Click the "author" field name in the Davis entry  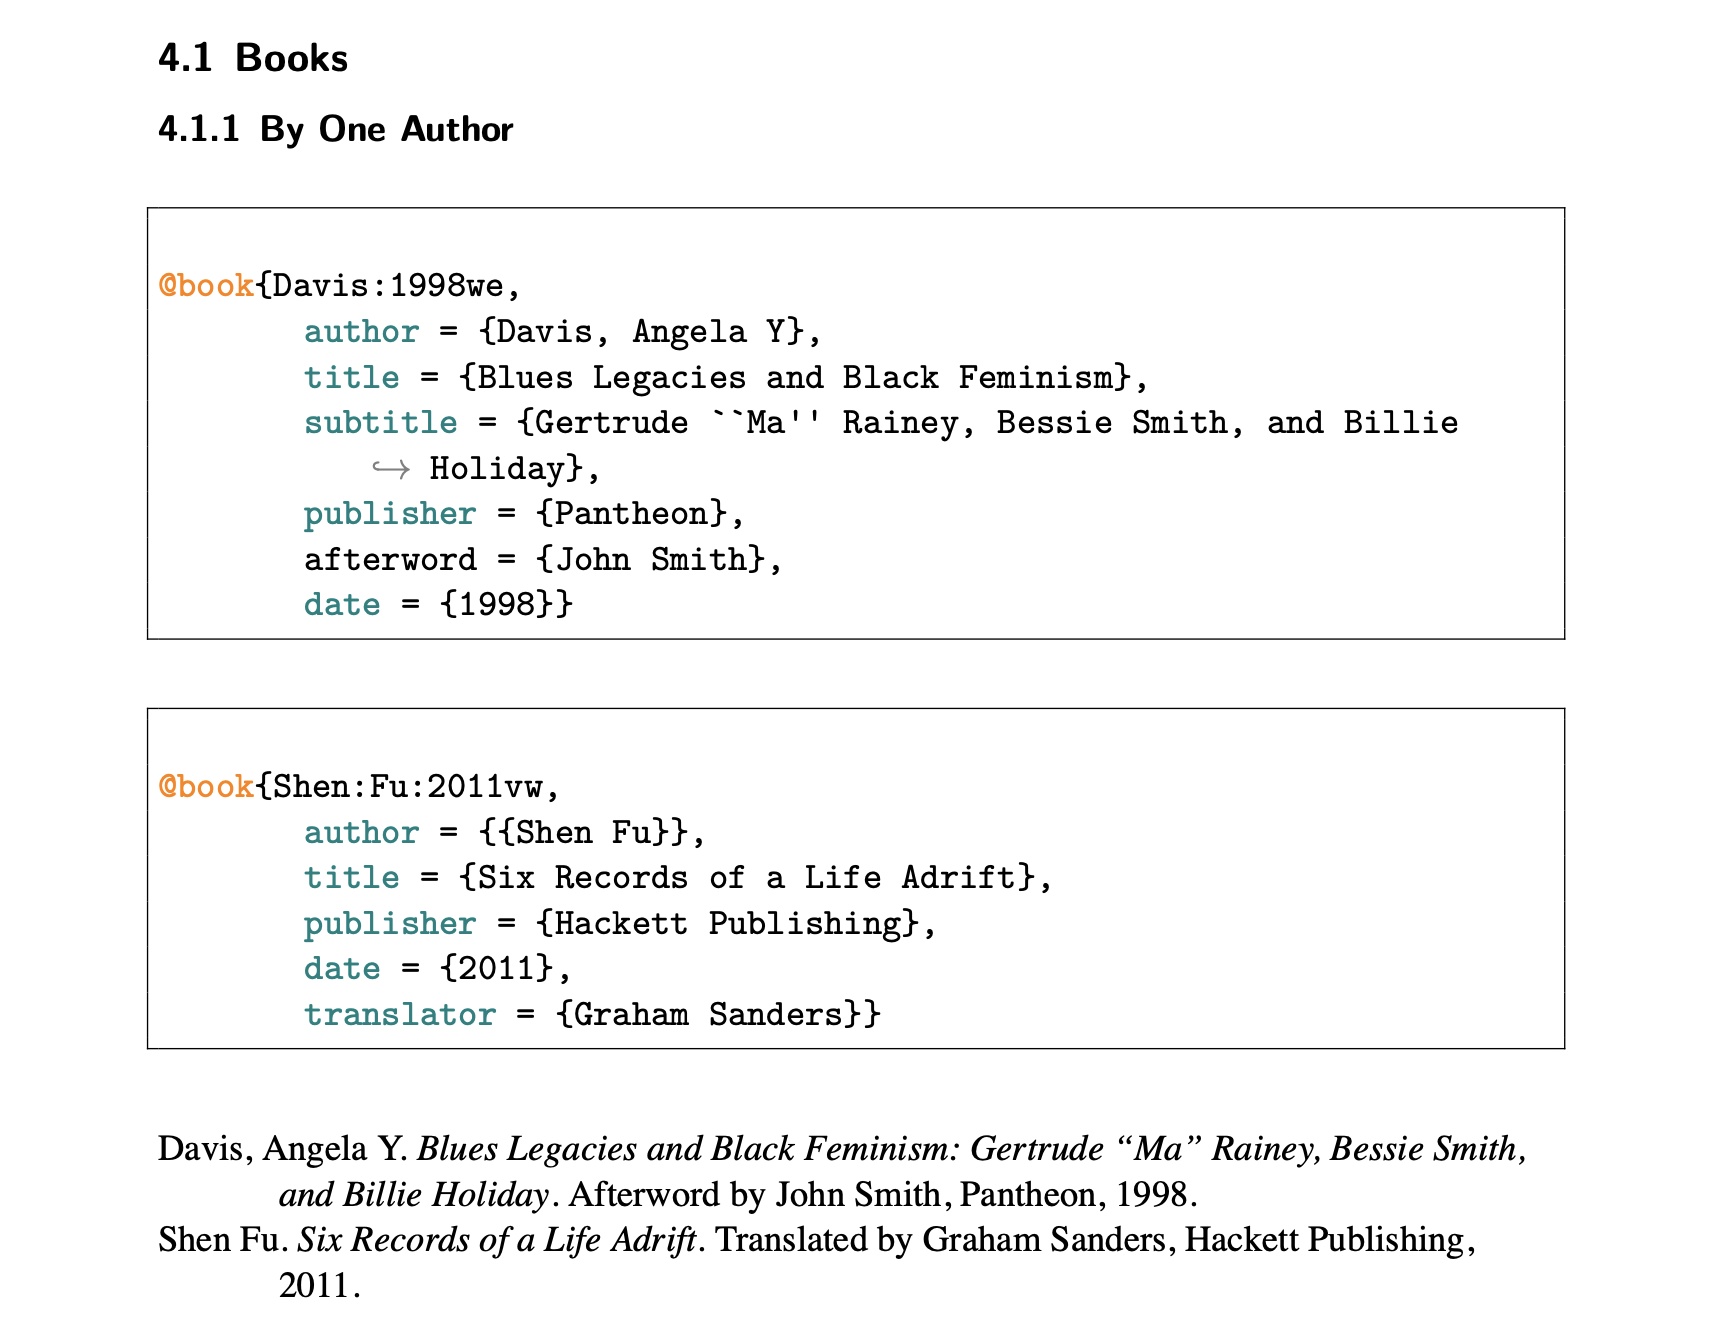(x=361, y=332)
